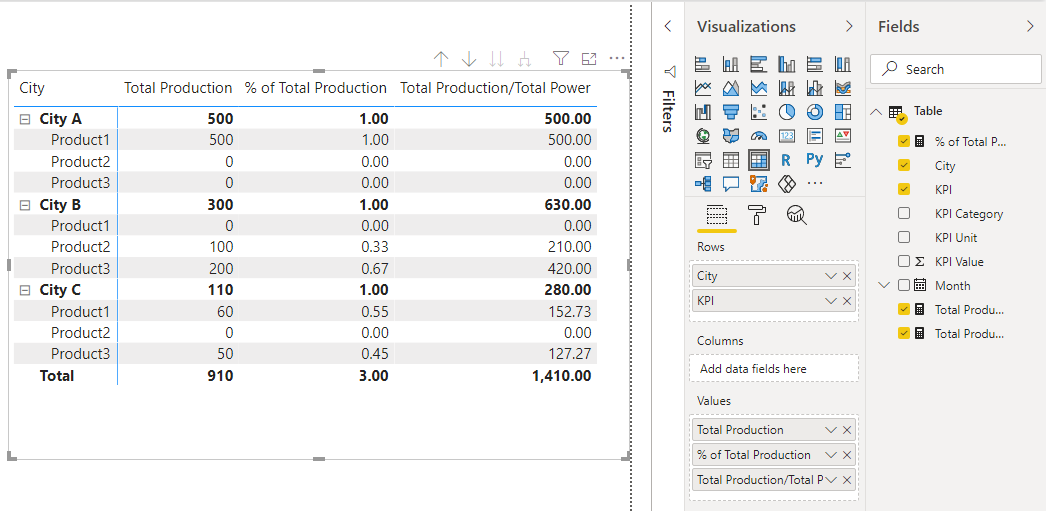
Task: Open dropdown for Total Production value
Action: (x=831, y=430)
